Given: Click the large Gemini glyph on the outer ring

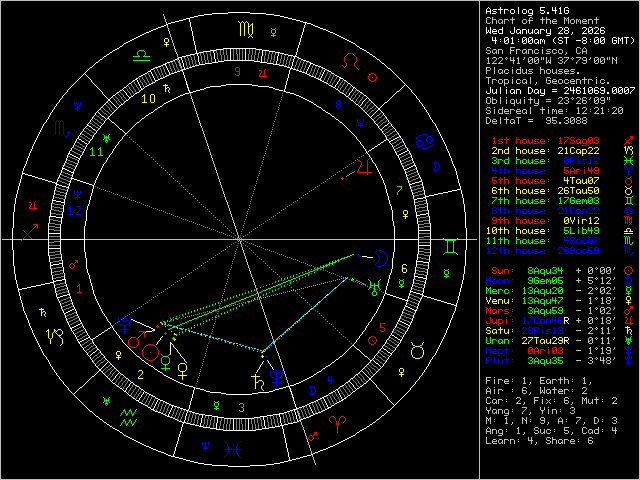Looking at the screenshot, I should [451, 247].
